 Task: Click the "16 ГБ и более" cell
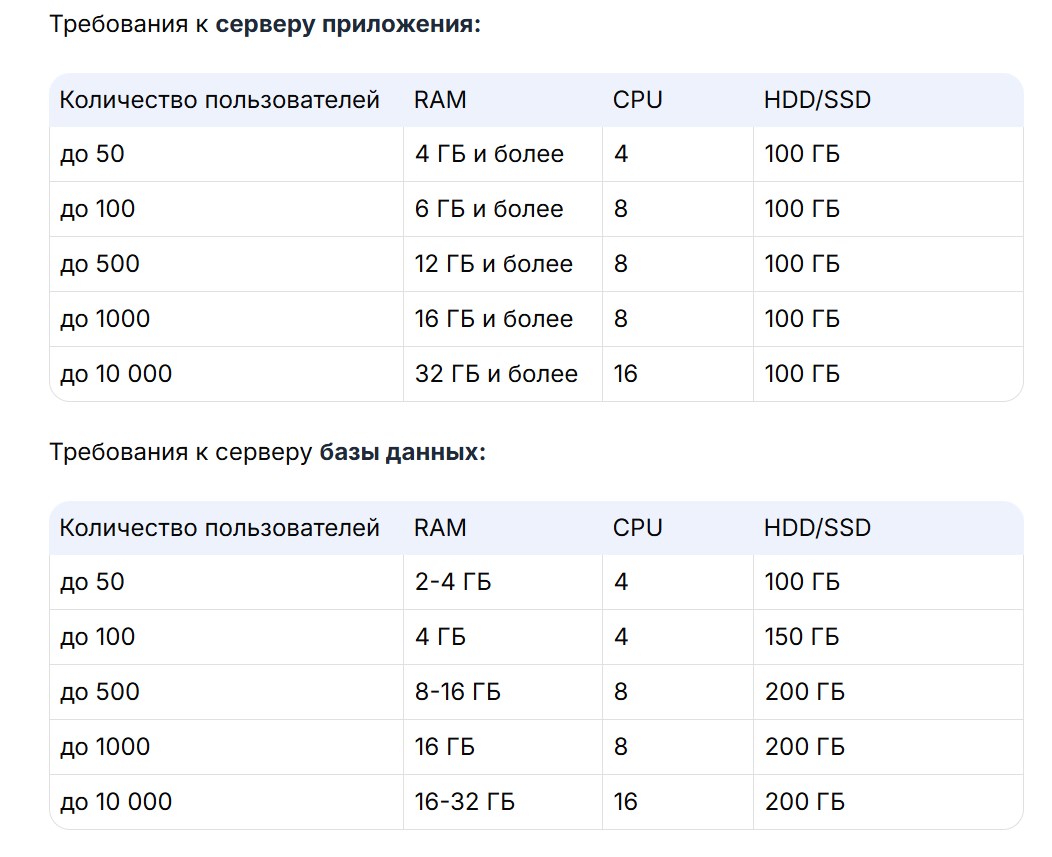click(x=494, y=319)
